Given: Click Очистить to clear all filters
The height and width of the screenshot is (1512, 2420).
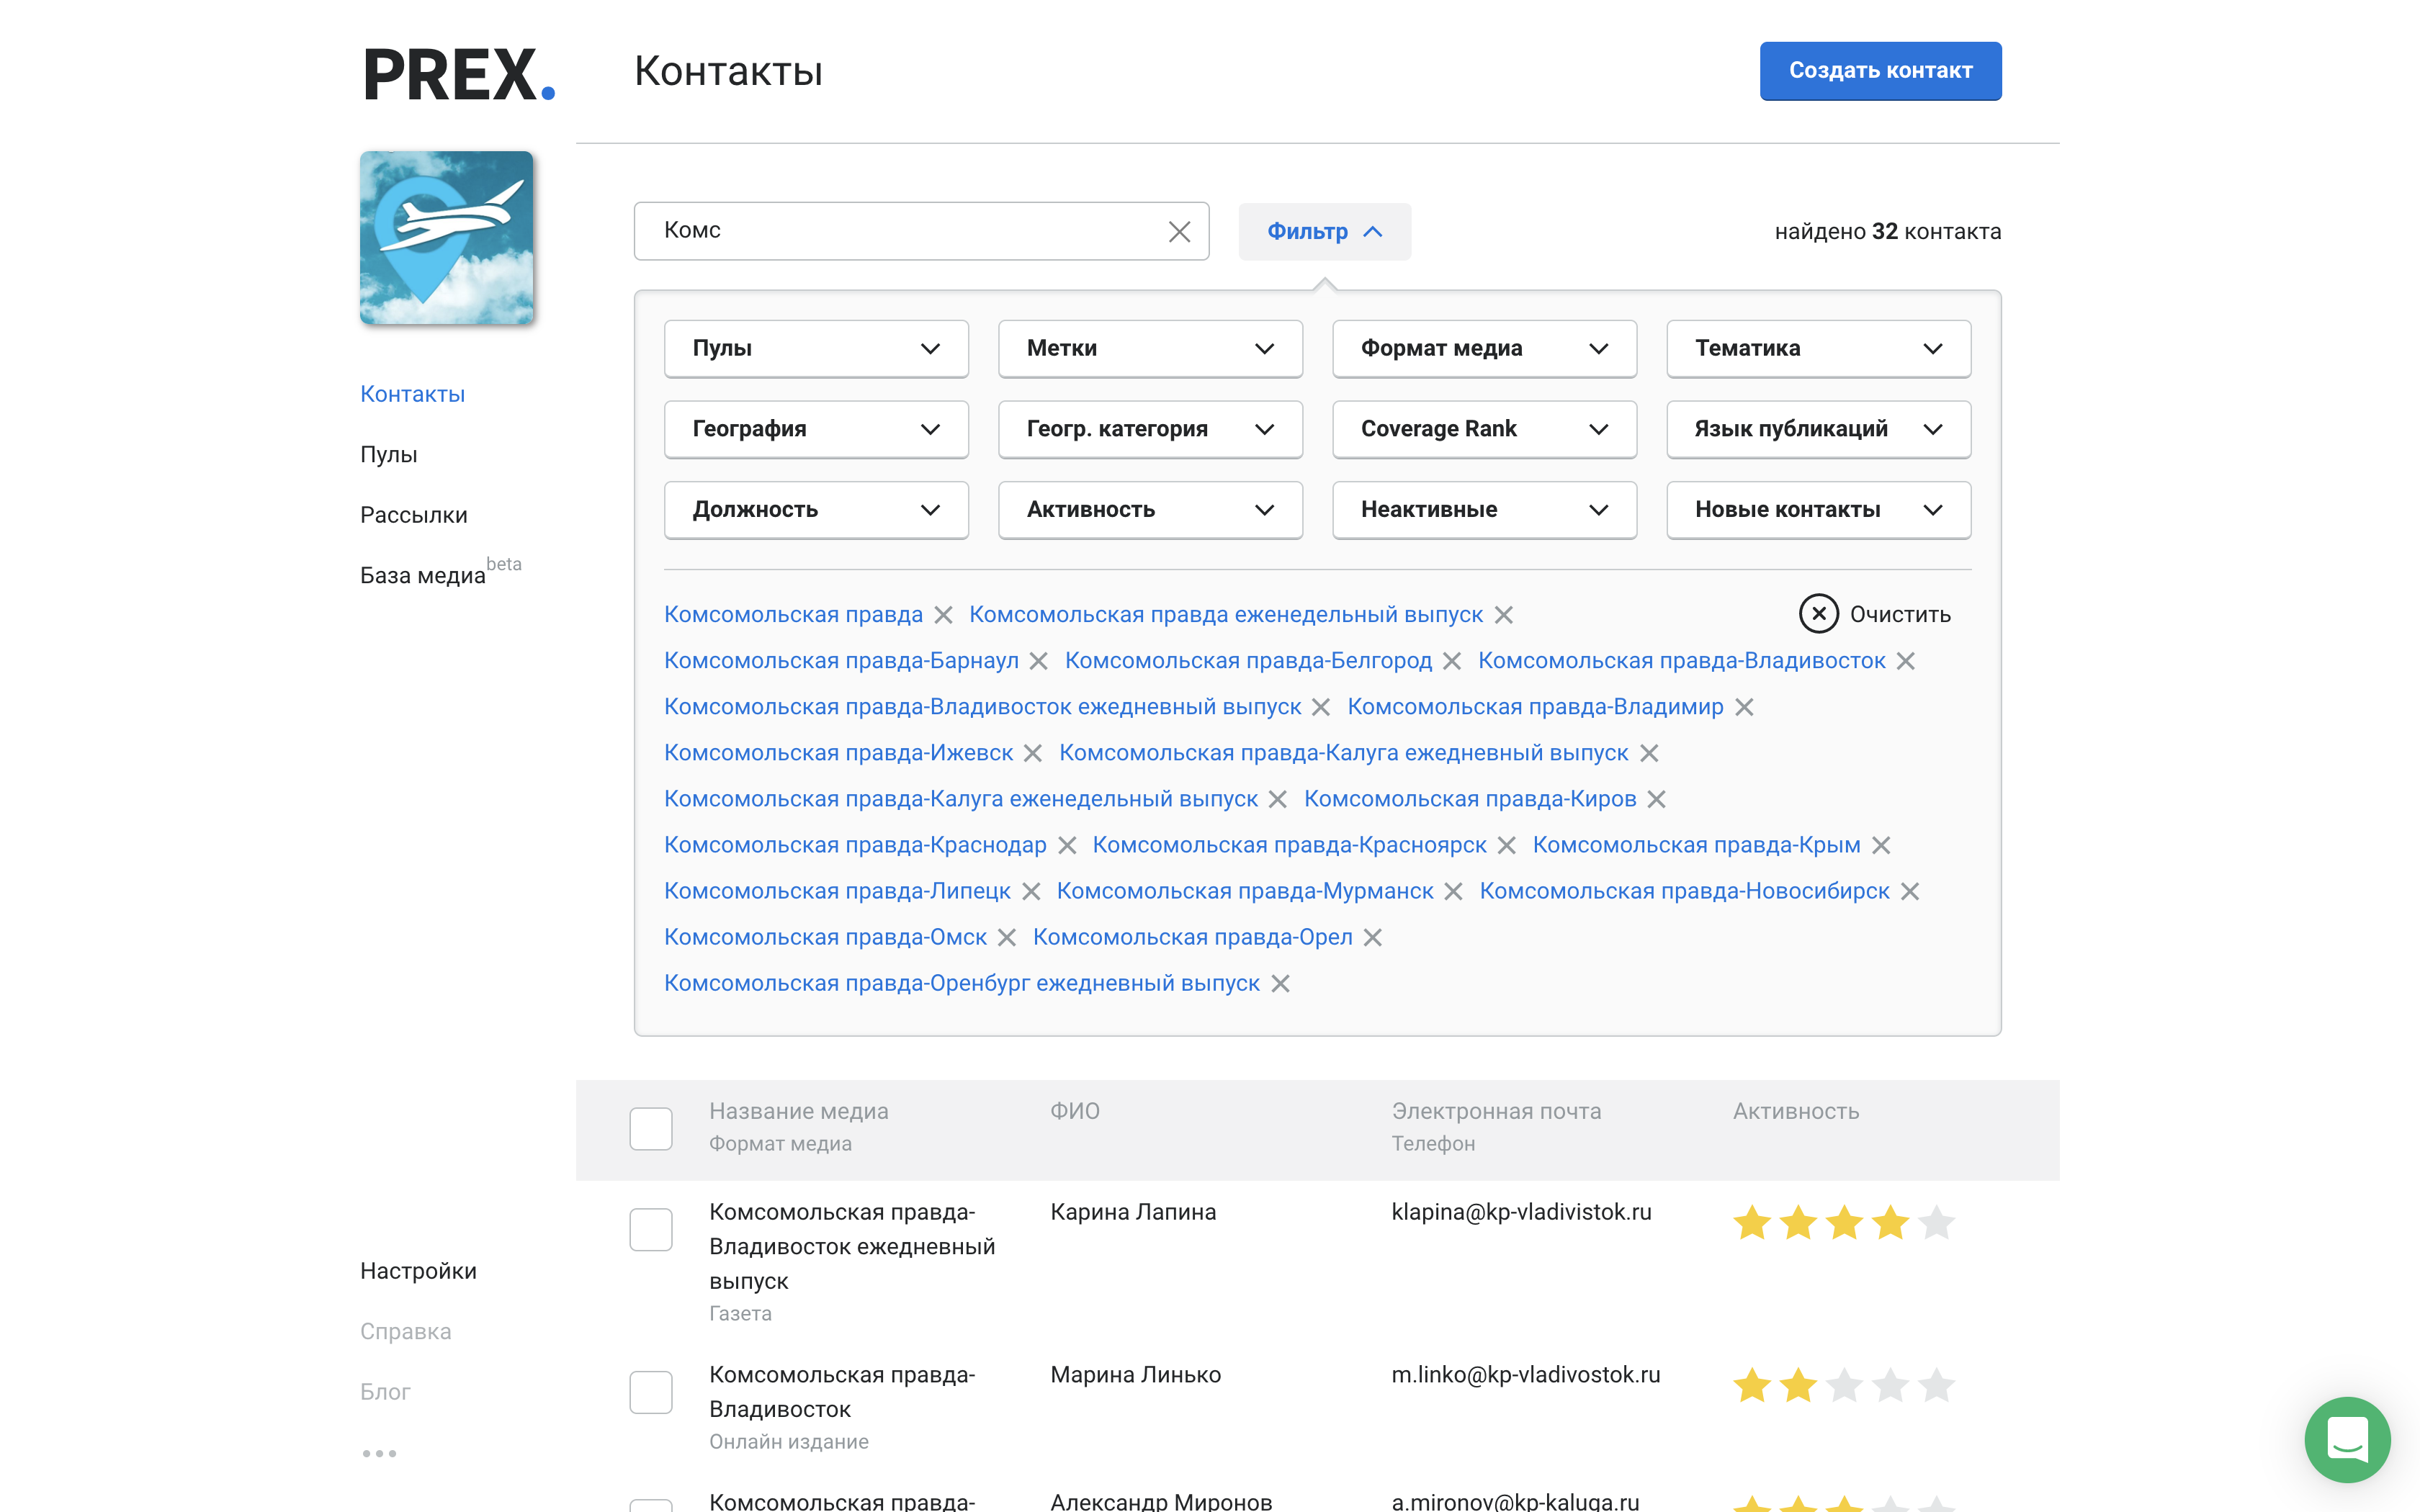Looking at the screenshot, I should point(1874,614).
